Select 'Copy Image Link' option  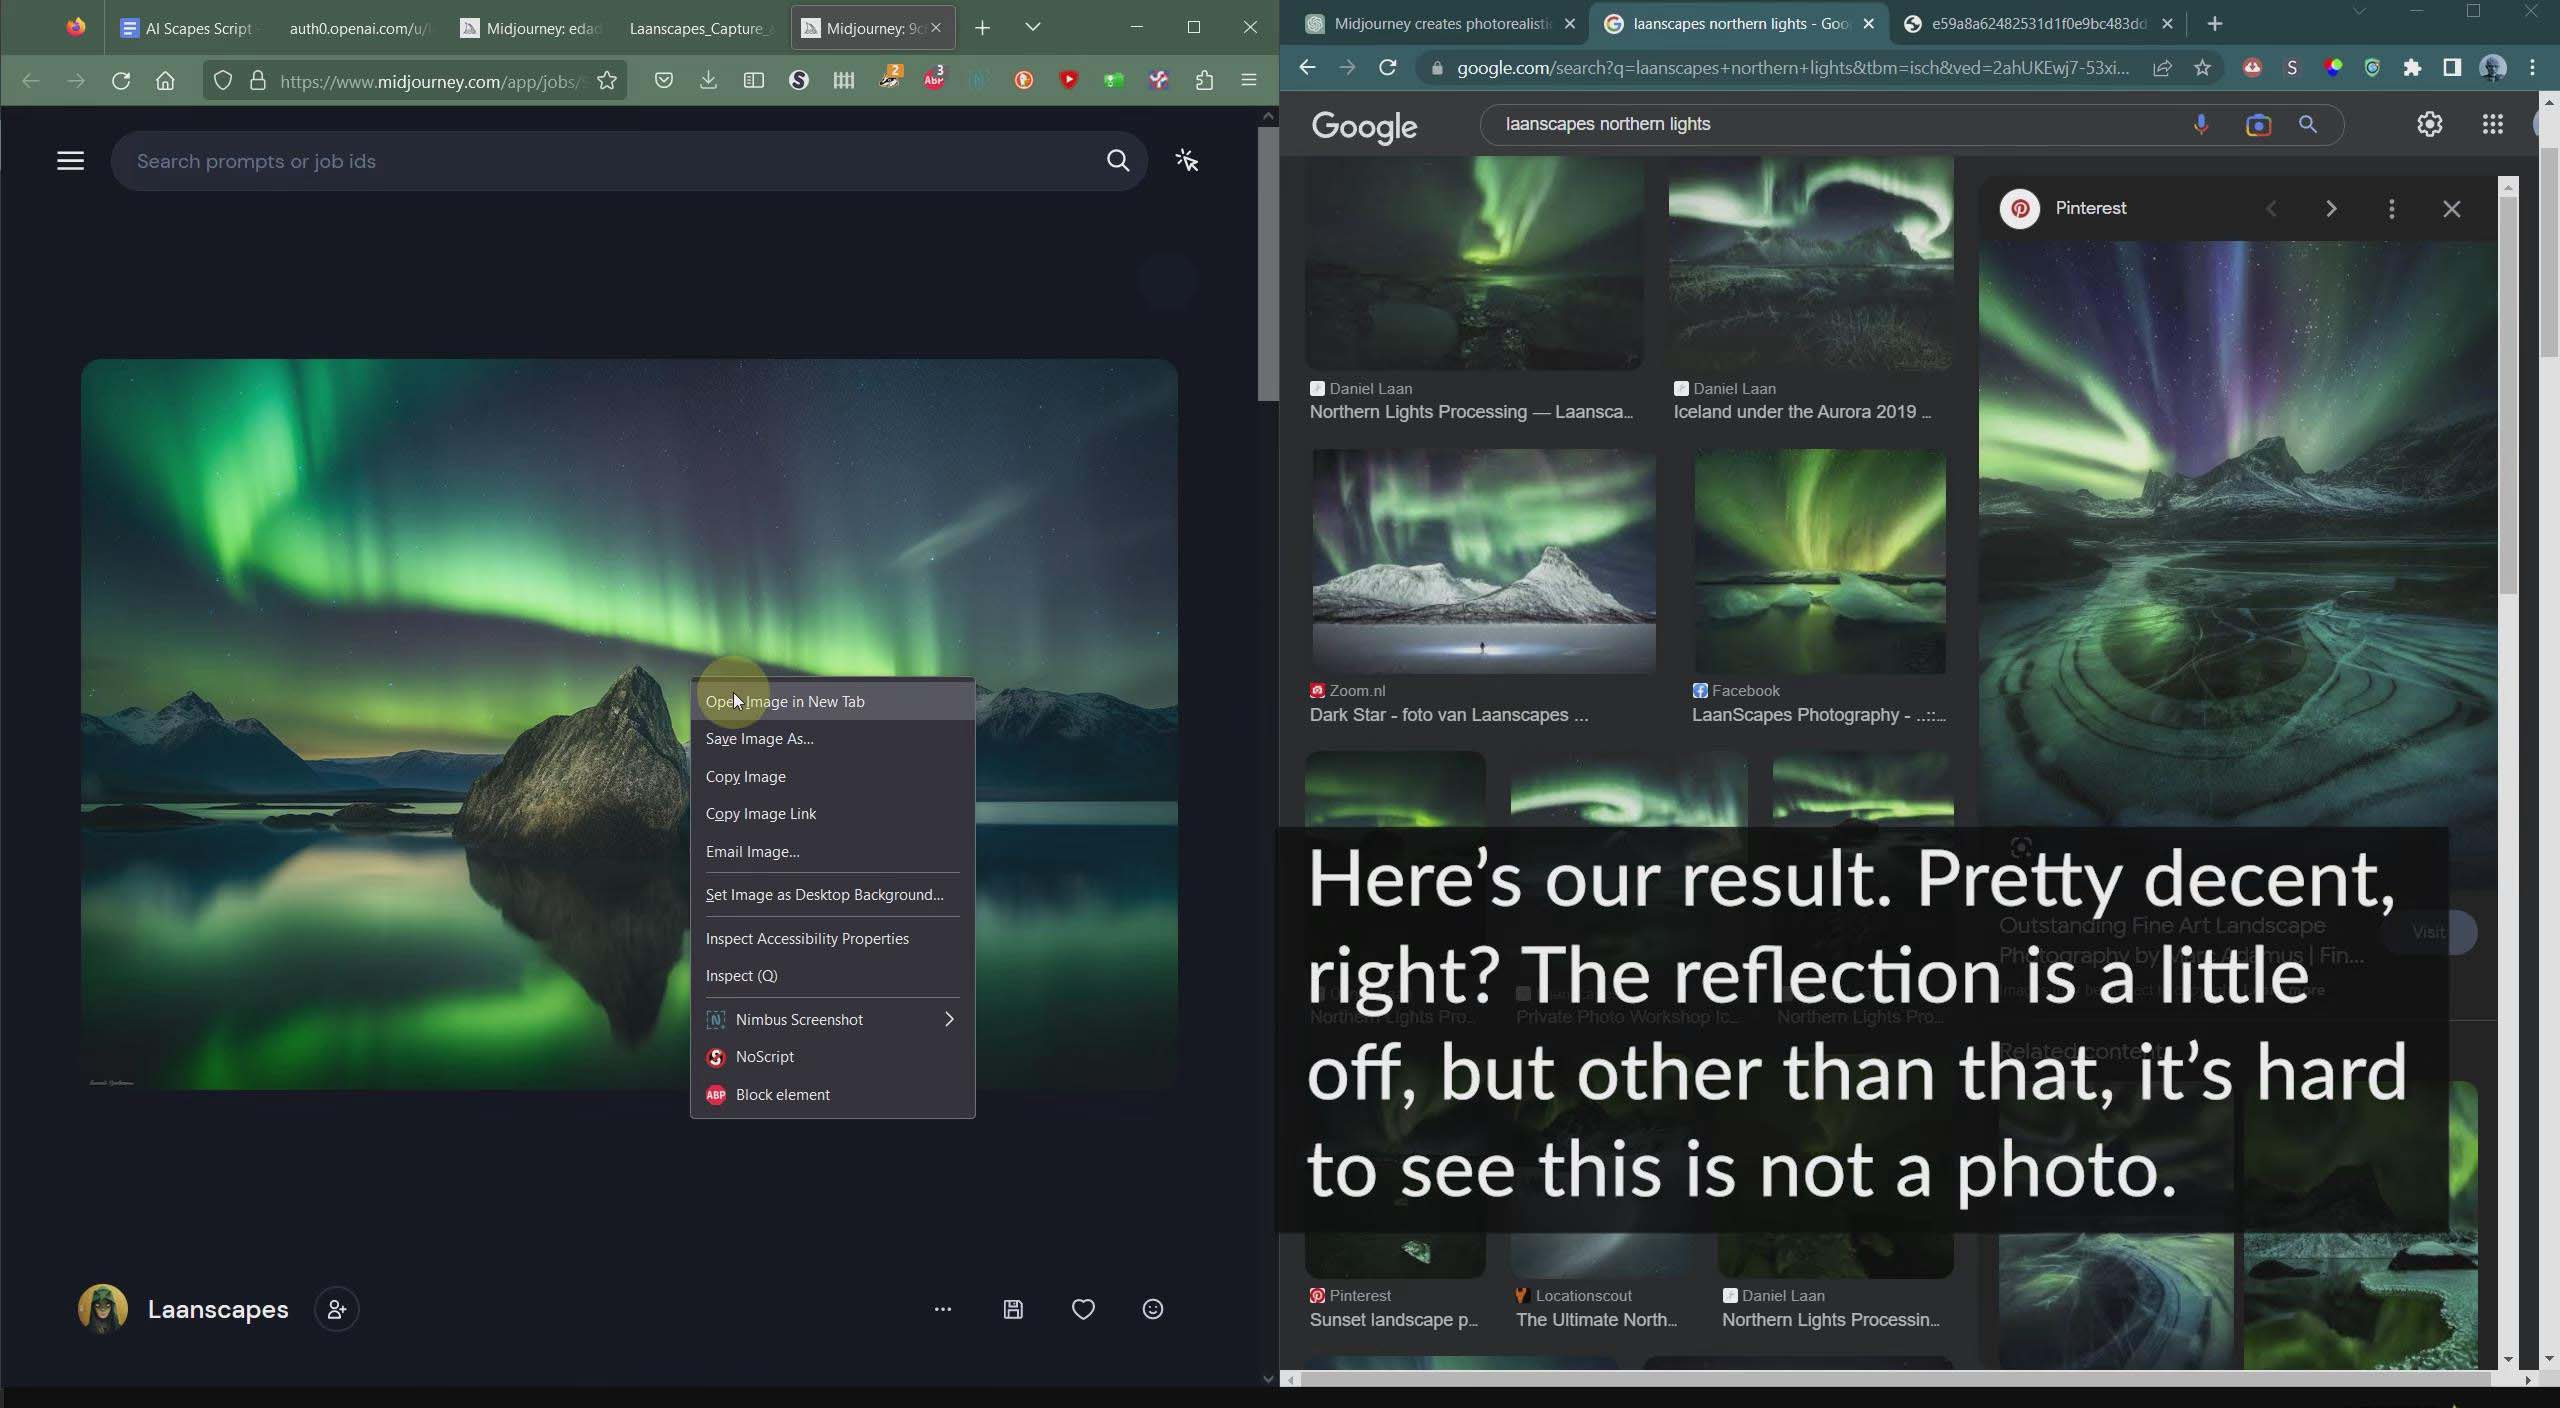(763, 812)
